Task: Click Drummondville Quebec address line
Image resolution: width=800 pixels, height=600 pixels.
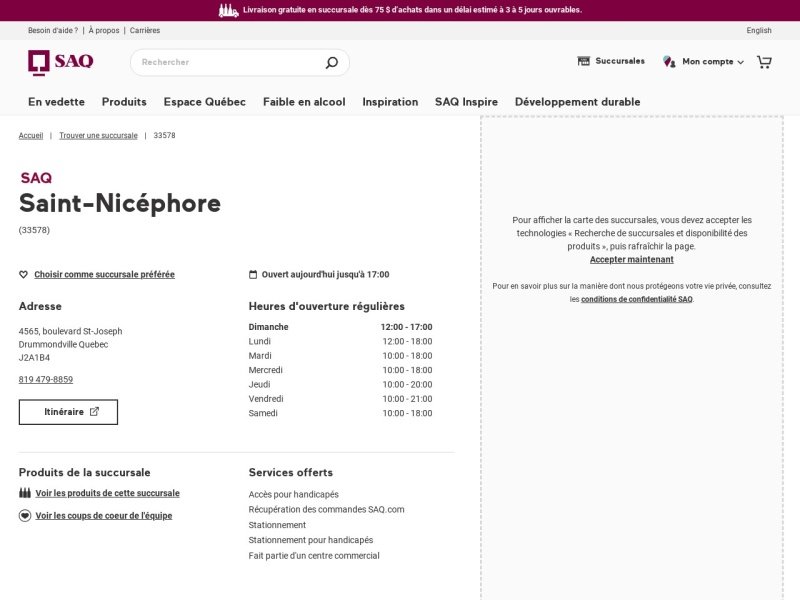Action: pos(63,344)
